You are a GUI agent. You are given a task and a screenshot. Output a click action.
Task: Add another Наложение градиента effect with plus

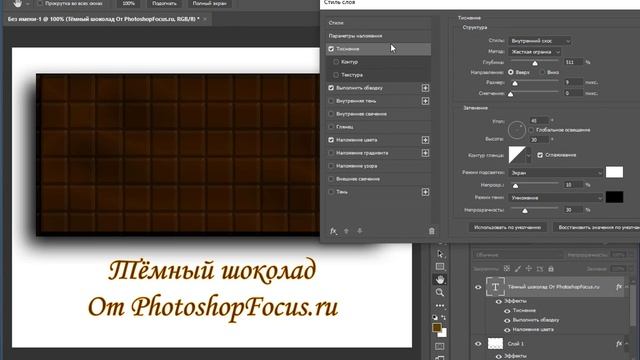point(425,153)
